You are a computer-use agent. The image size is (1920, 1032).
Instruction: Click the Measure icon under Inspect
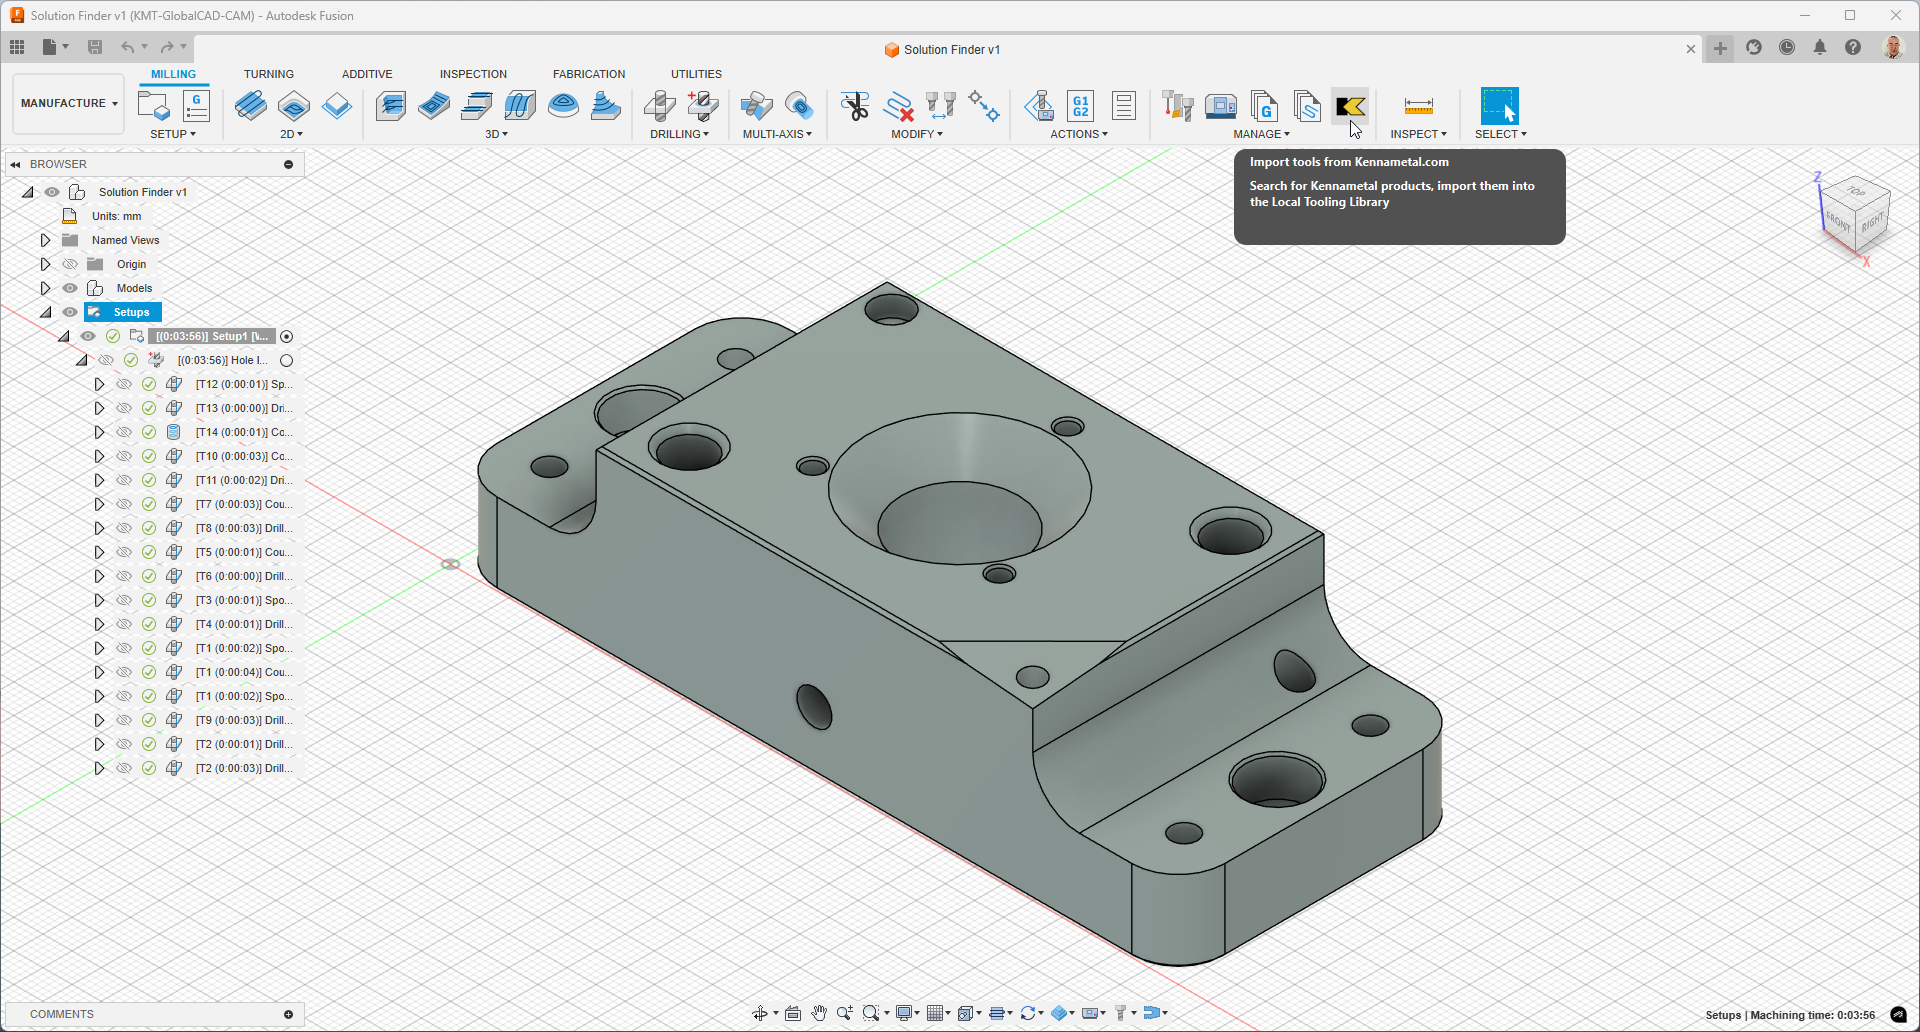(1418, 106)
